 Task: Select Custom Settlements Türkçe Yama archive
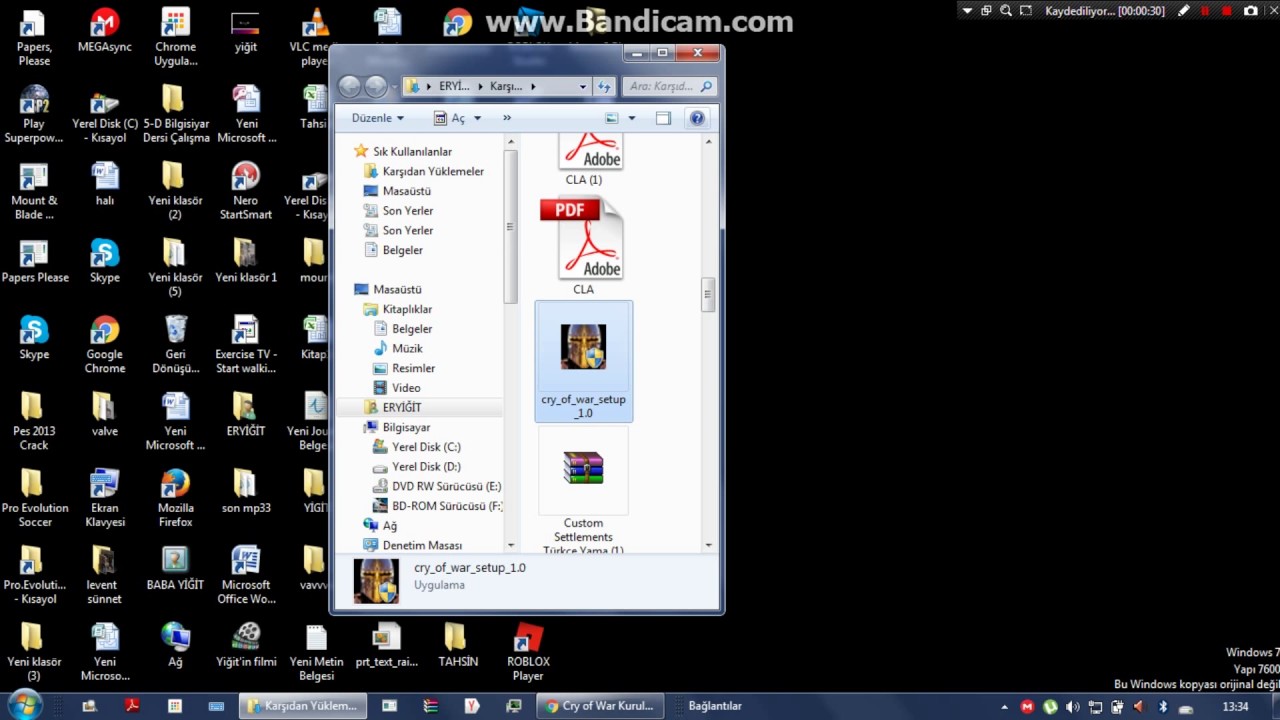pyautogui.click(x=583, y=492)
